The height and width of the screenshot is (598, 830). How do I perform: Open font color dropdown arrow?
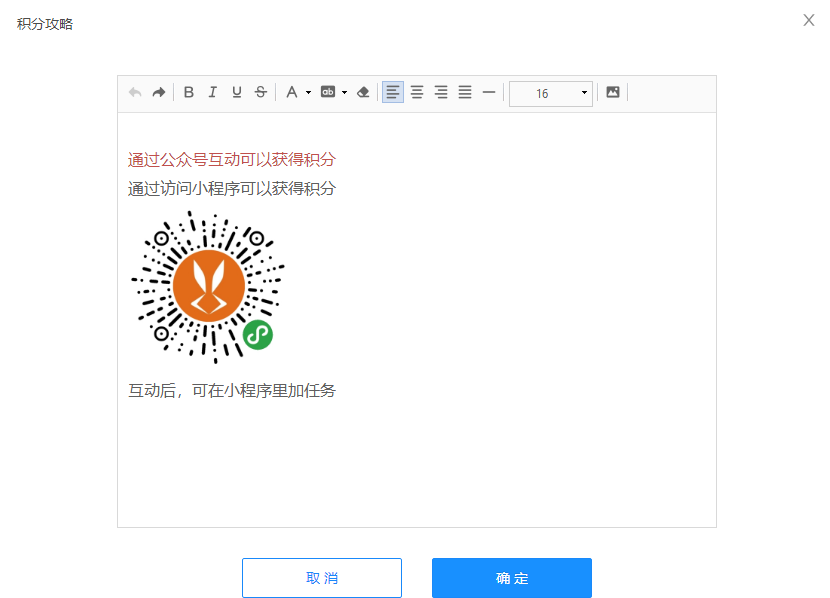tap(308, 93)
